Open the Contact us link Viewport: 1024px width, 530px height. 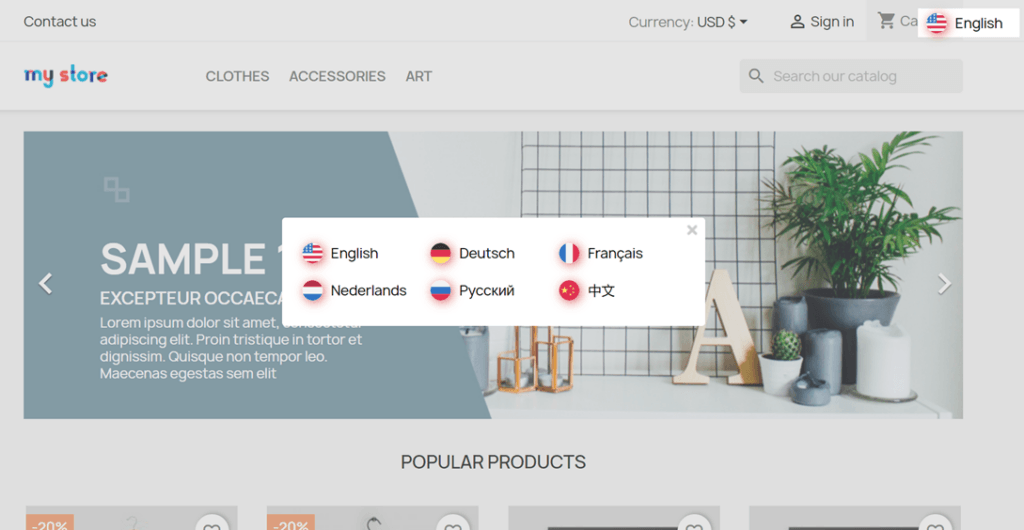pyautogui.click(x=60, y=22)
